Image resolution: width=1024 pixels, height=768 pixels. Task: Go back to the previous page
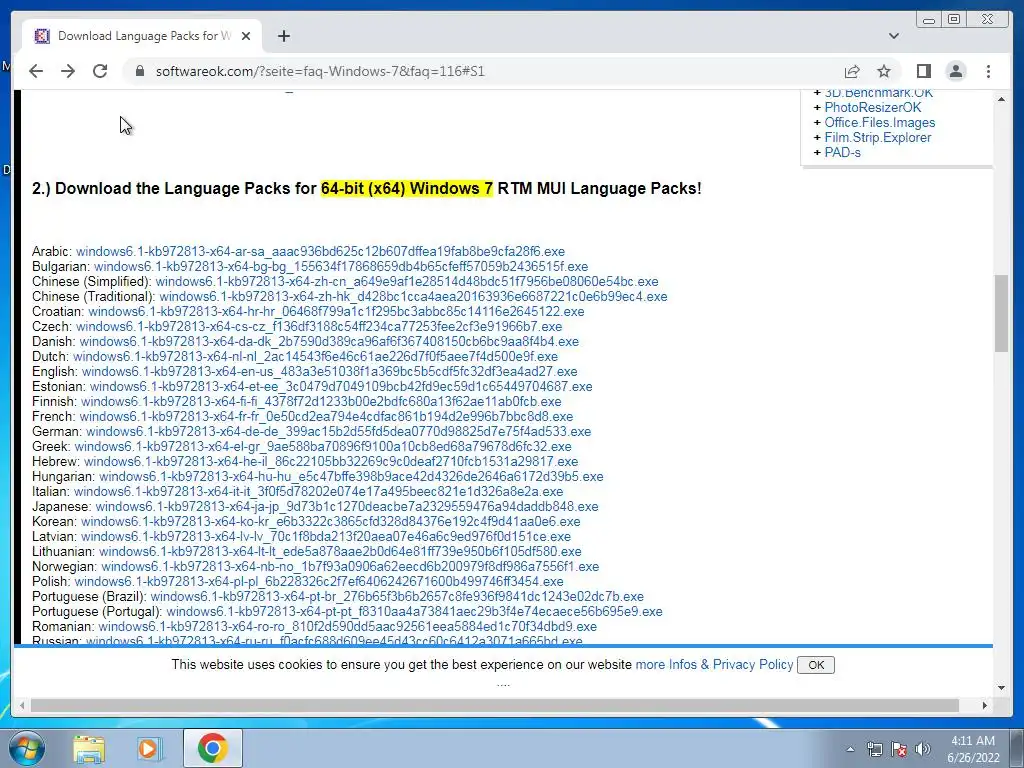[36, 71]
